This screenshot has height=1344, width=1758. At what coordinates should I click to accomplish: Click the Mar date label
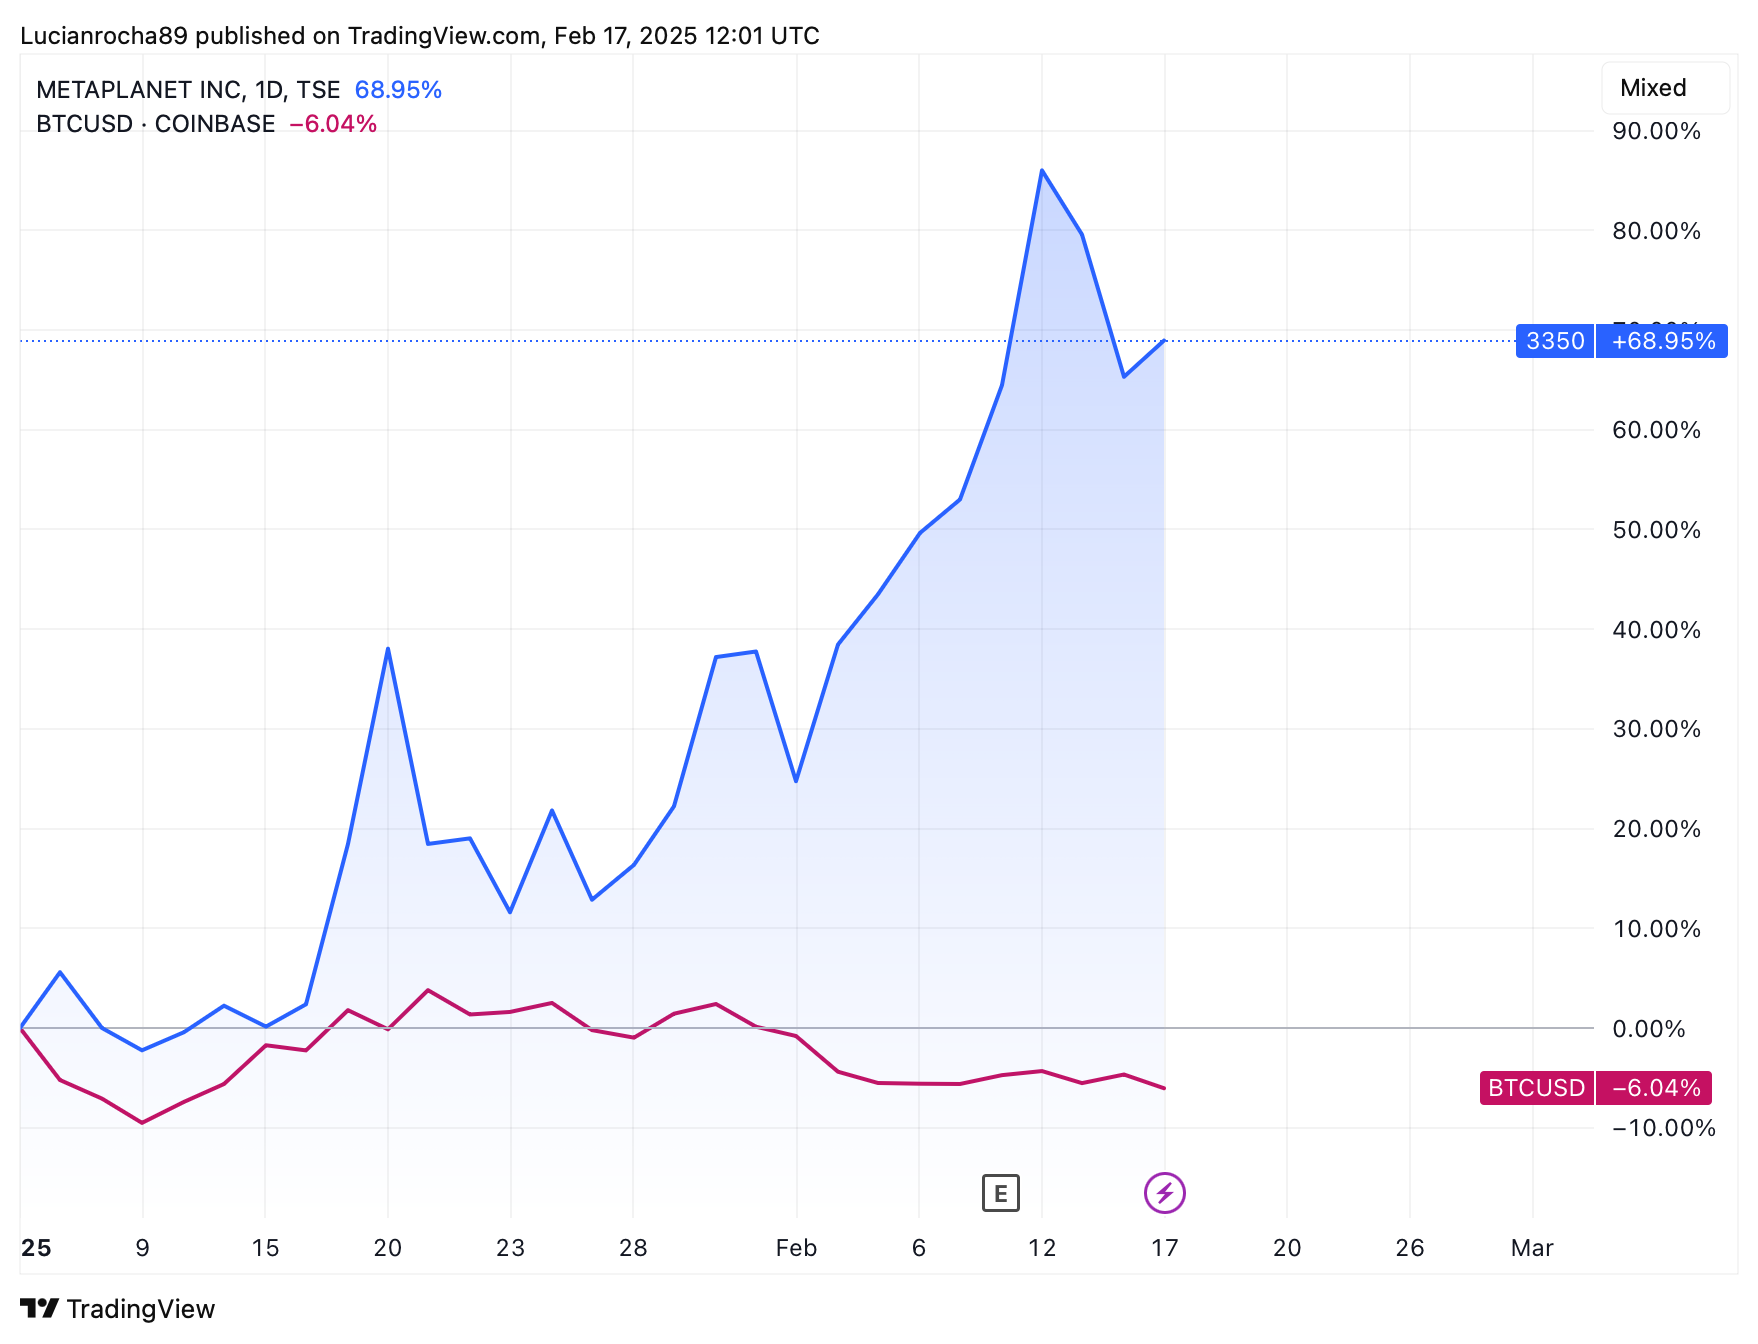click(x=1532, y=1248)
